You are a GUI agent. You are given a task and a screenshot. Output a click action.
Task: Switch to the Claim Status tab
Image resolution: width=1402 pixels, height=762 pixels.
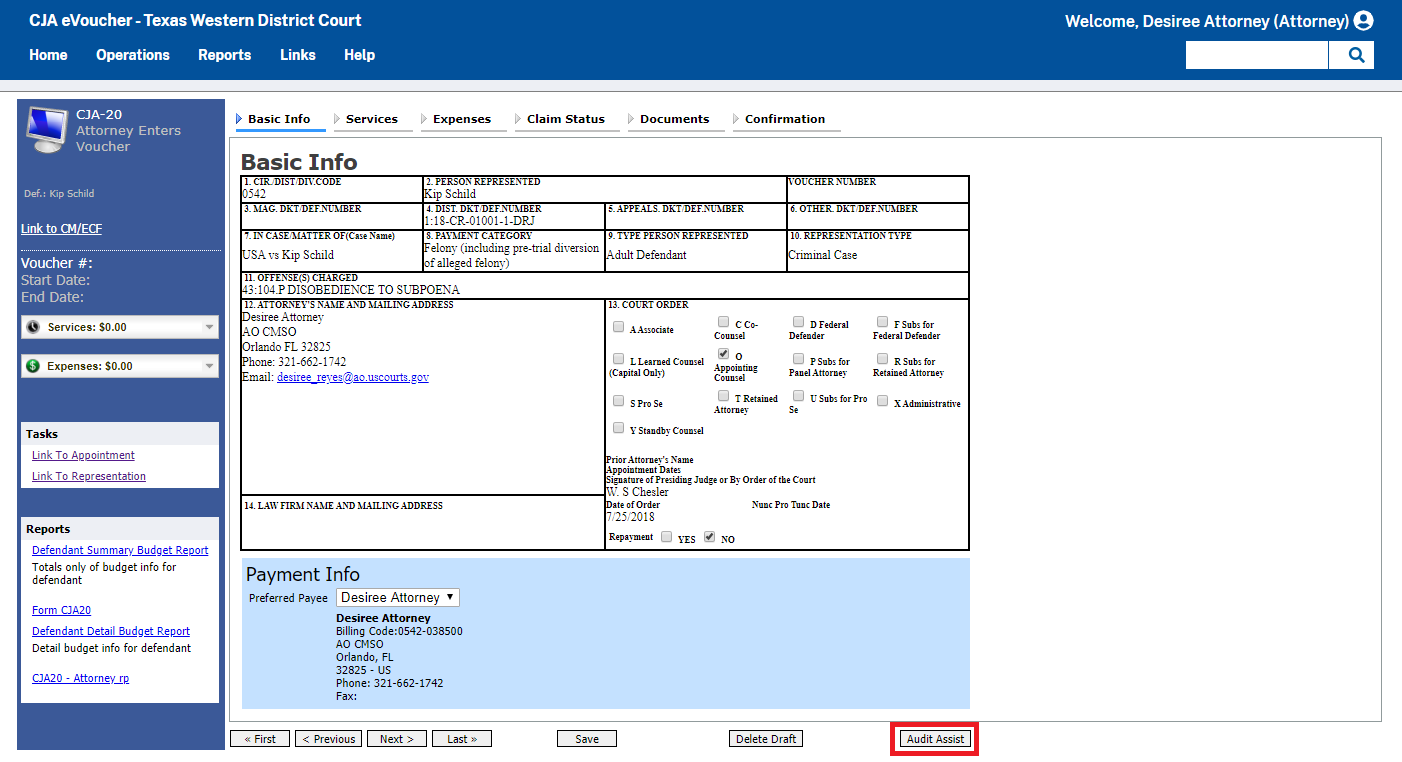565,118
